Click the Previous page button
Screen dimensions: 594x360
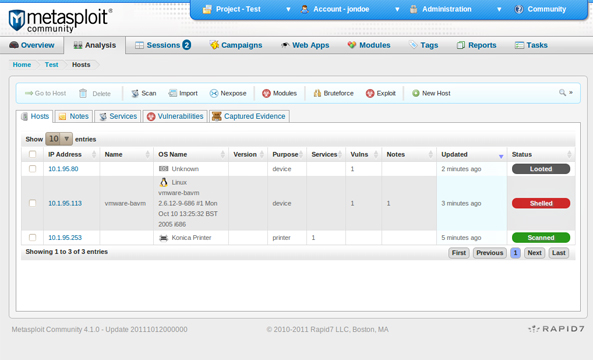point(489,253)
